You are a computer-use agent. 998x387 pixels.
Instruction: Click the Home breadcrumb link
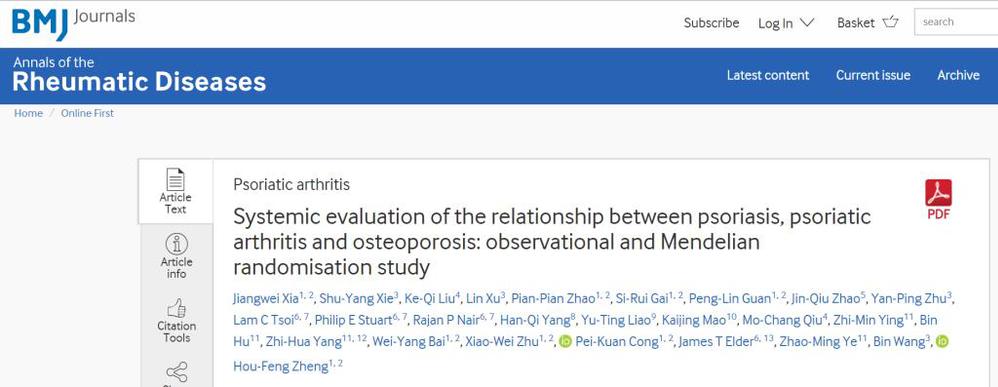28,113
